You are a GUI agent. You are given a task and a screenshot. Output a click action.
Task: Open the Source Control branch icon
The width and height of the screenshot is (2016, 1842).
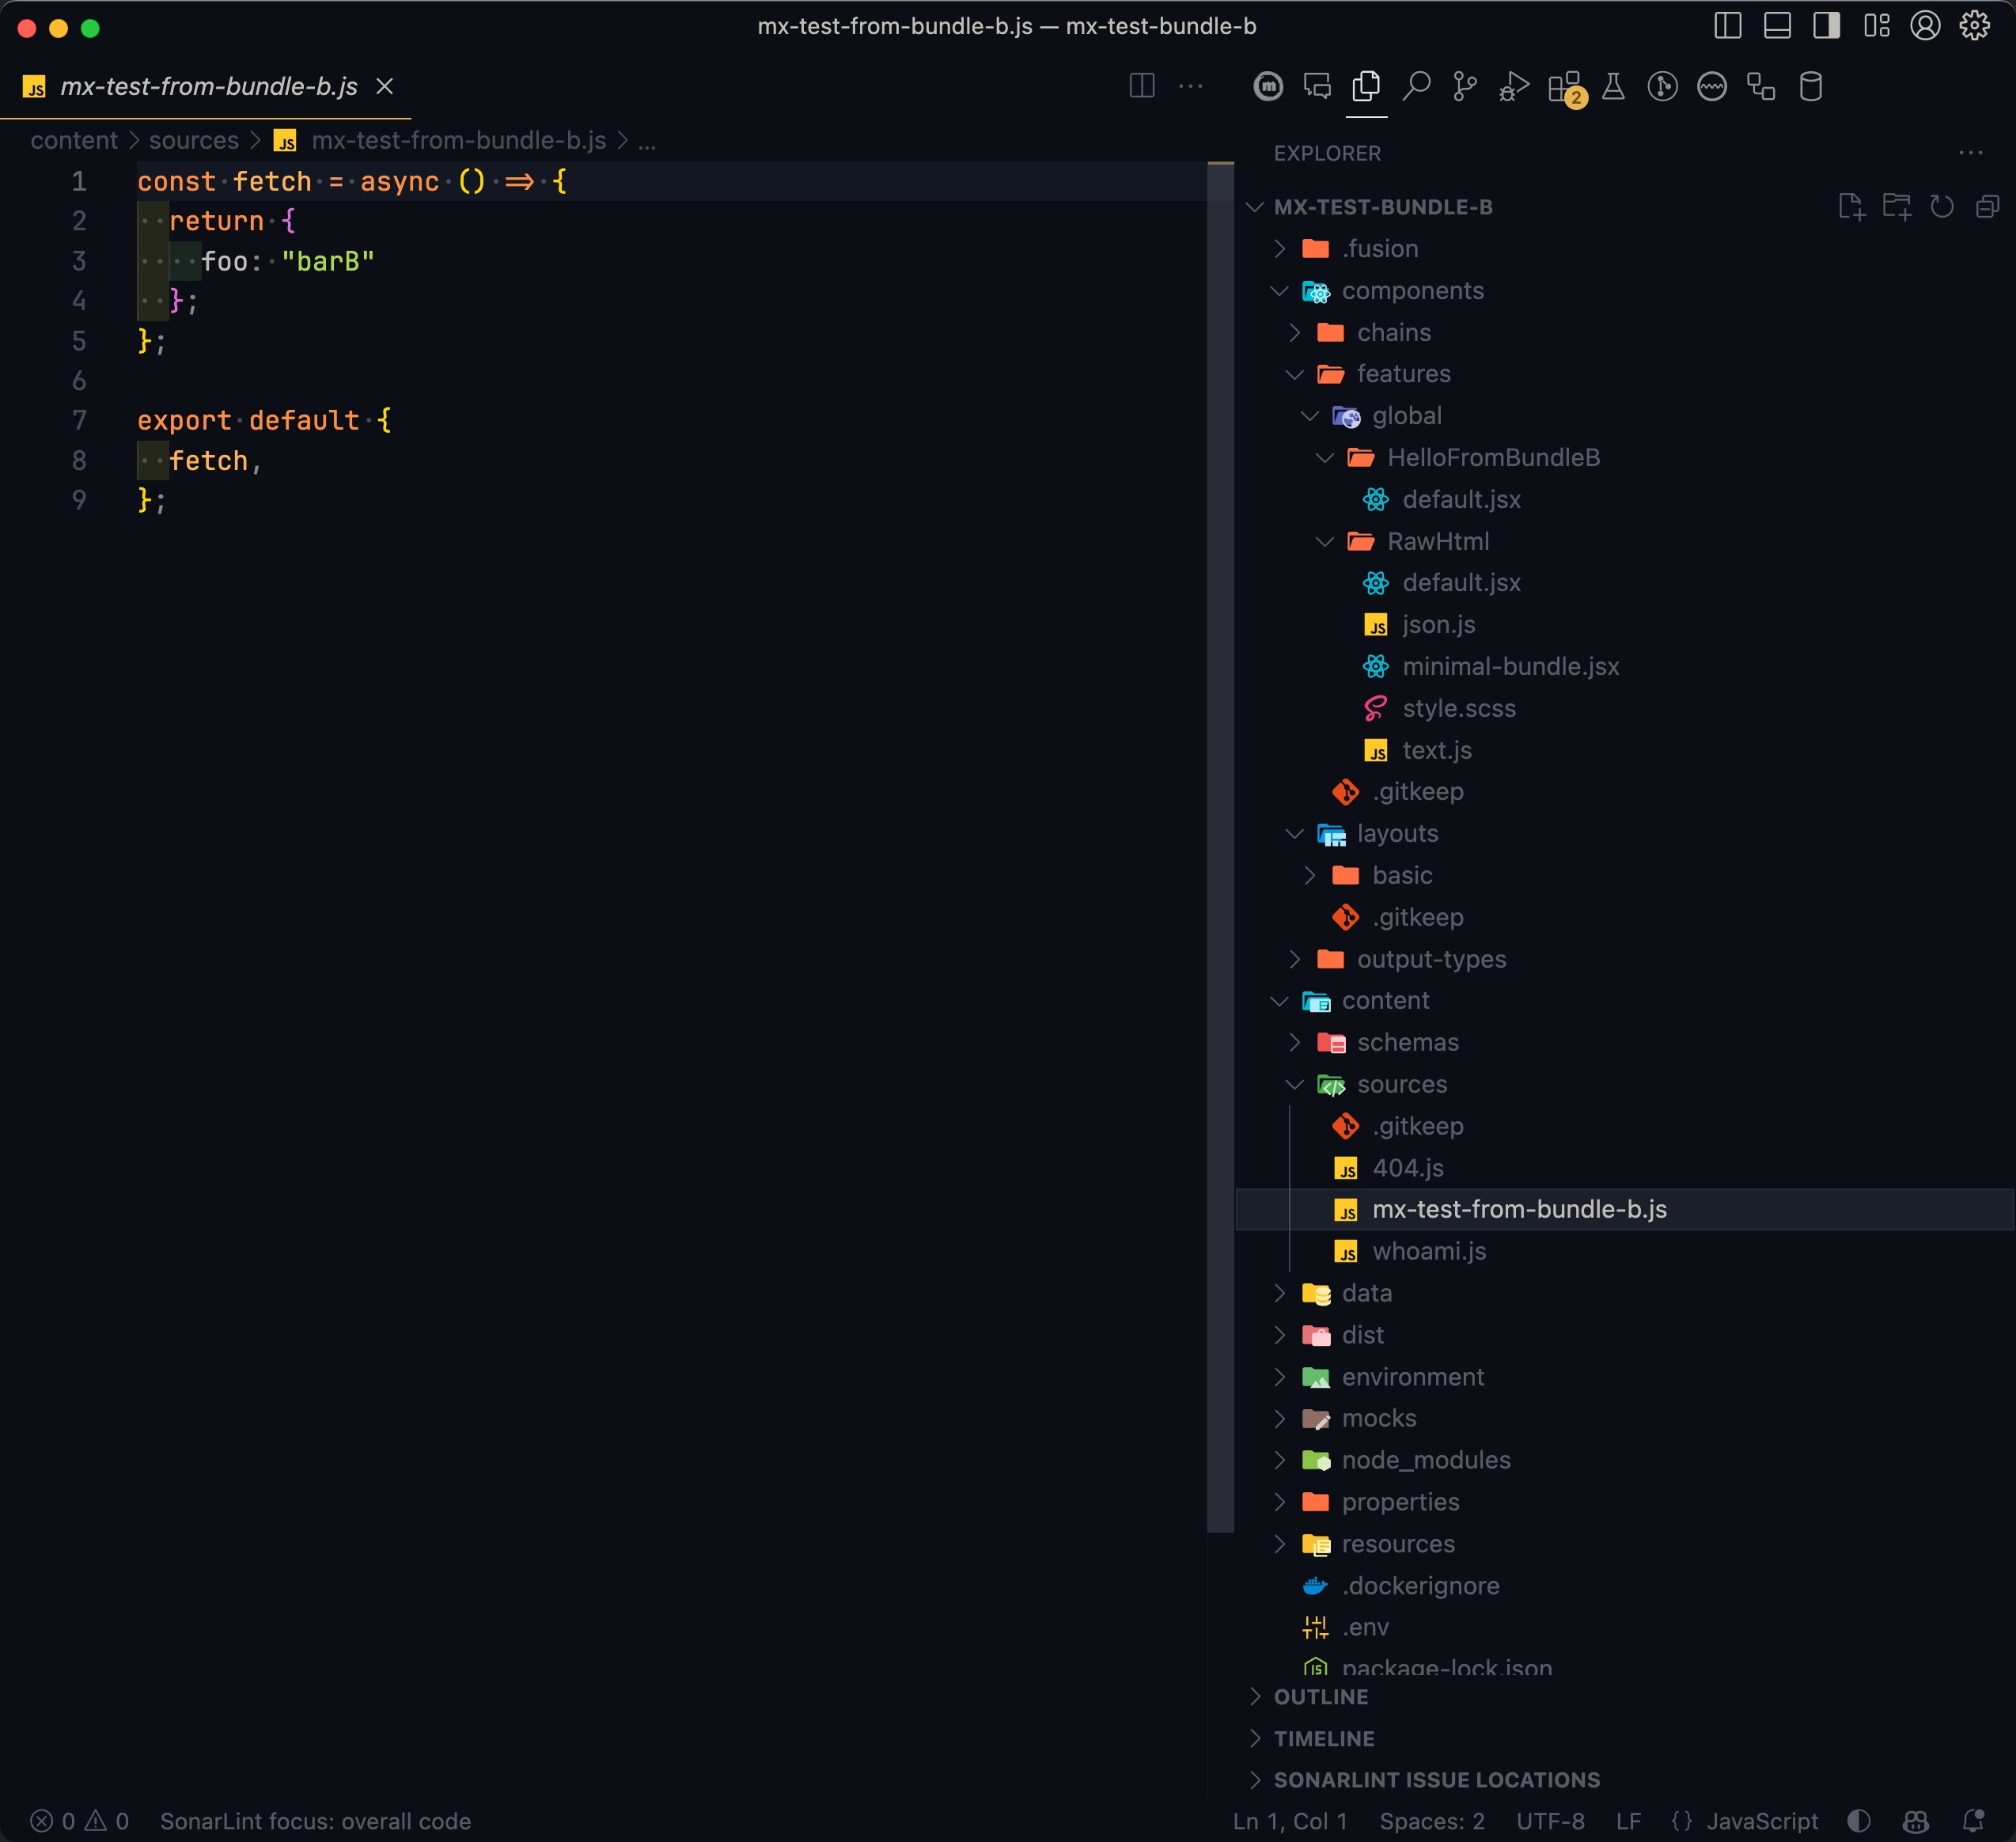tap(1465, 87)
